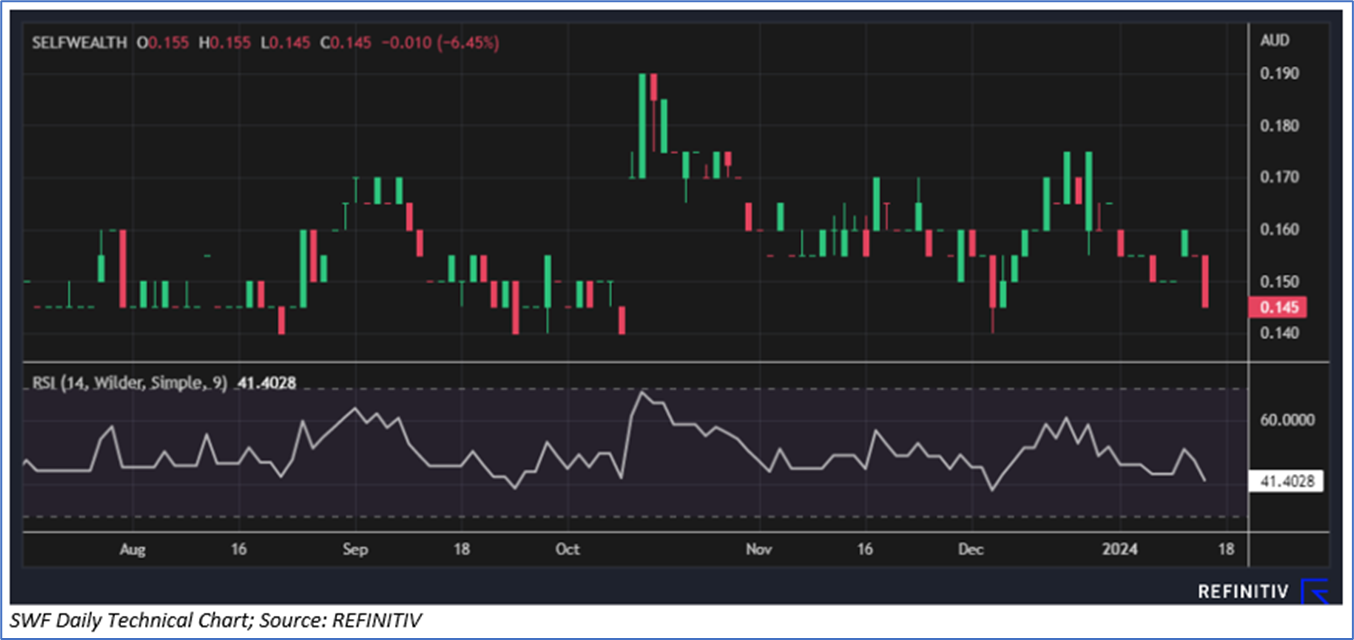Click the 0.180 price axis label
The image size is (1354, 640).
1281,126
